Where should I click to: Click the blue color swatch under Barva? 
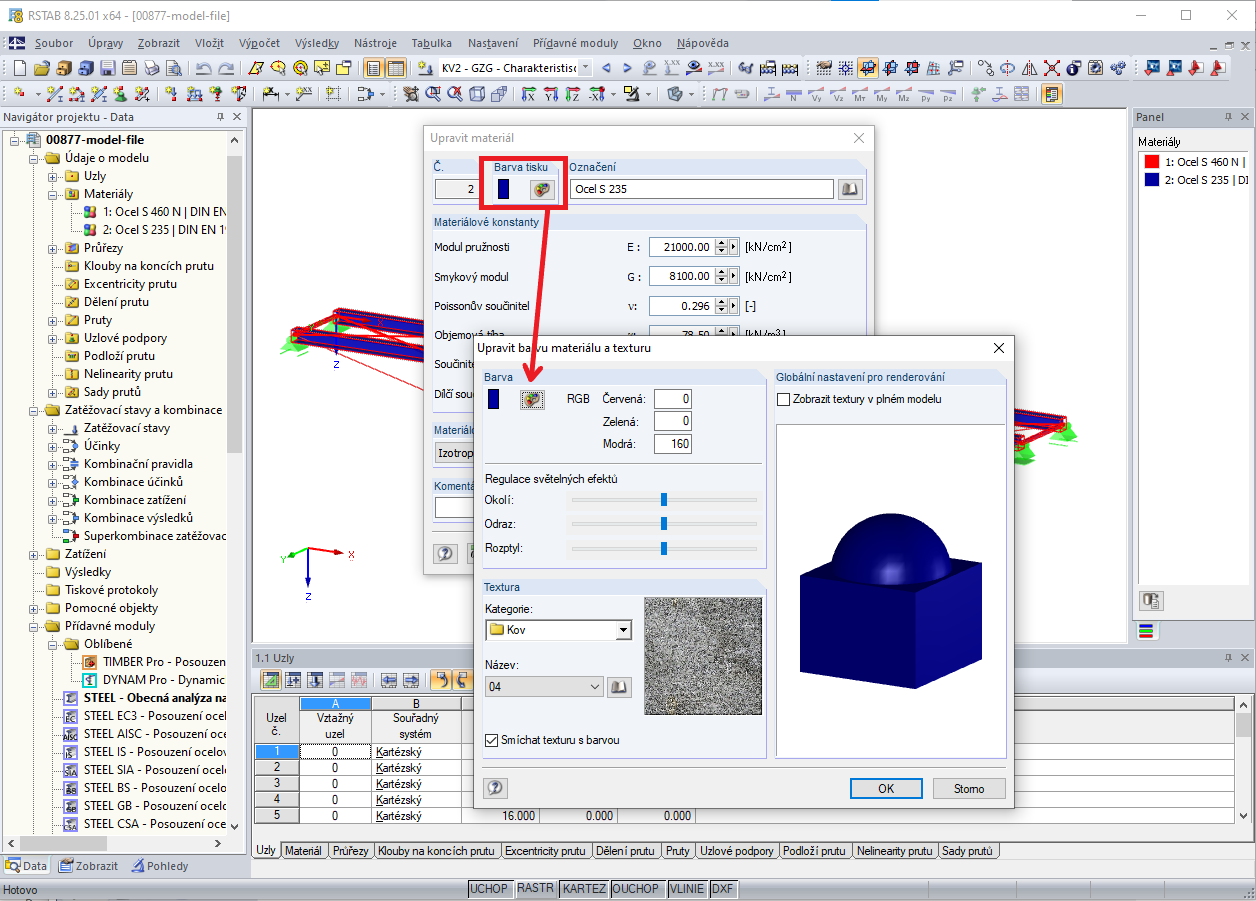click(x=493, y=399)
